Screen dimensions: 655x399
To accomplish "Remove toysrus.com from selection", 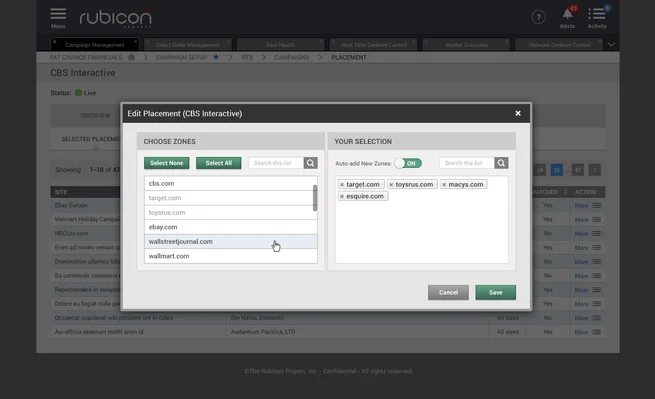I will tap(391, 184).
